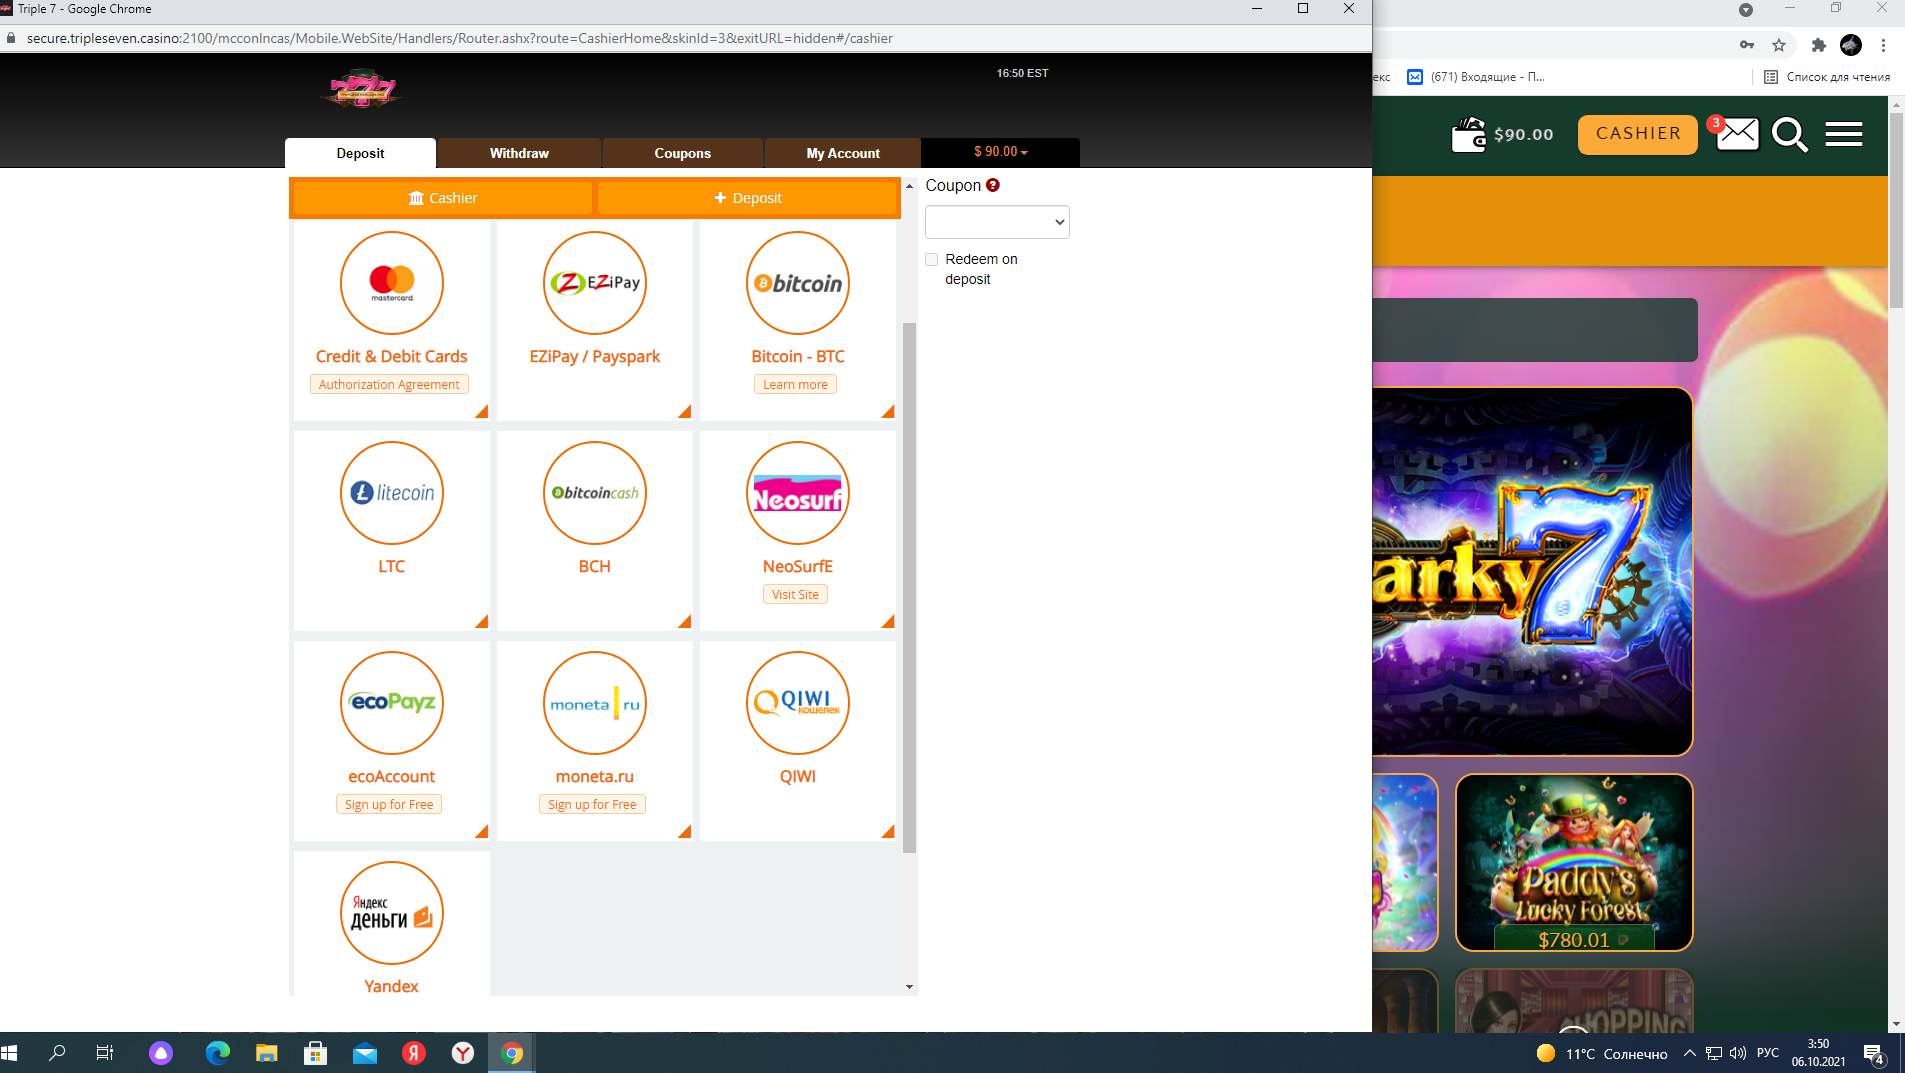Click Sign up for Free under moneta.ru
The width and height of the screenshot is (1905, 1073).
592,804
